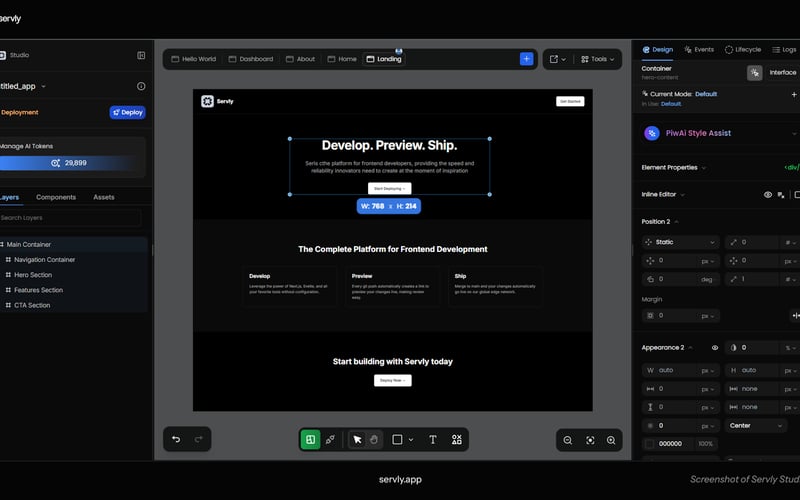Select the hand pan tool
Viewport: 800px width, 500px height.
pos(374,439)
